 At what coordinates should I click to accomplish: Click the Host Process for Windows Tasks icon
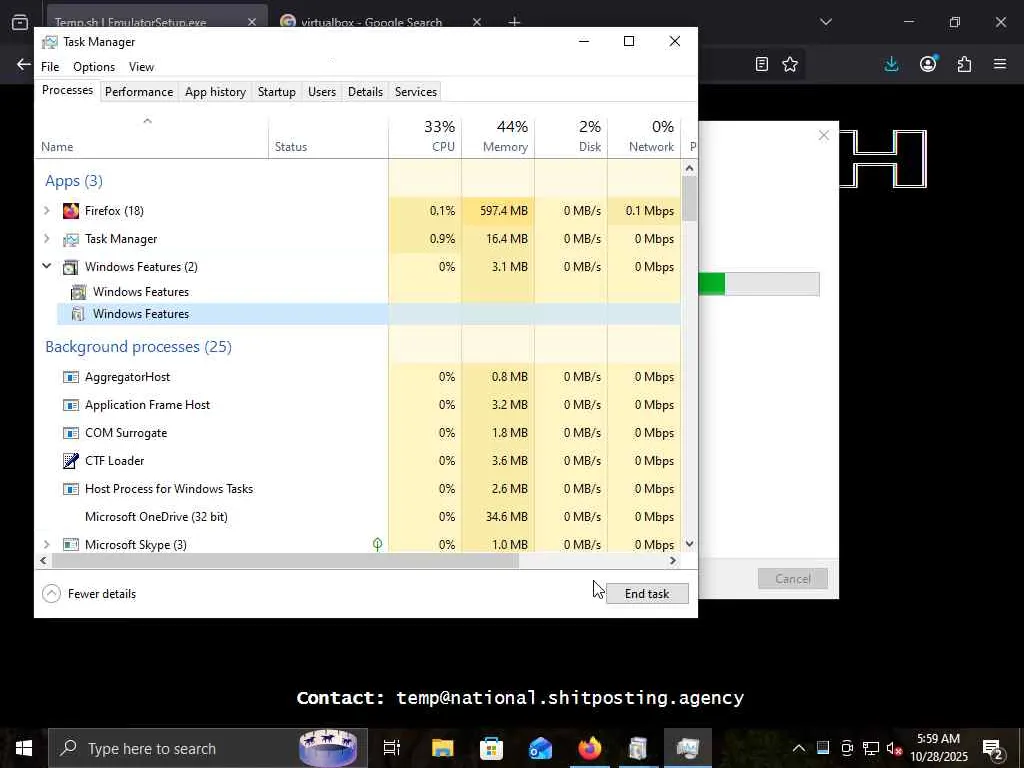click(71, 489)
